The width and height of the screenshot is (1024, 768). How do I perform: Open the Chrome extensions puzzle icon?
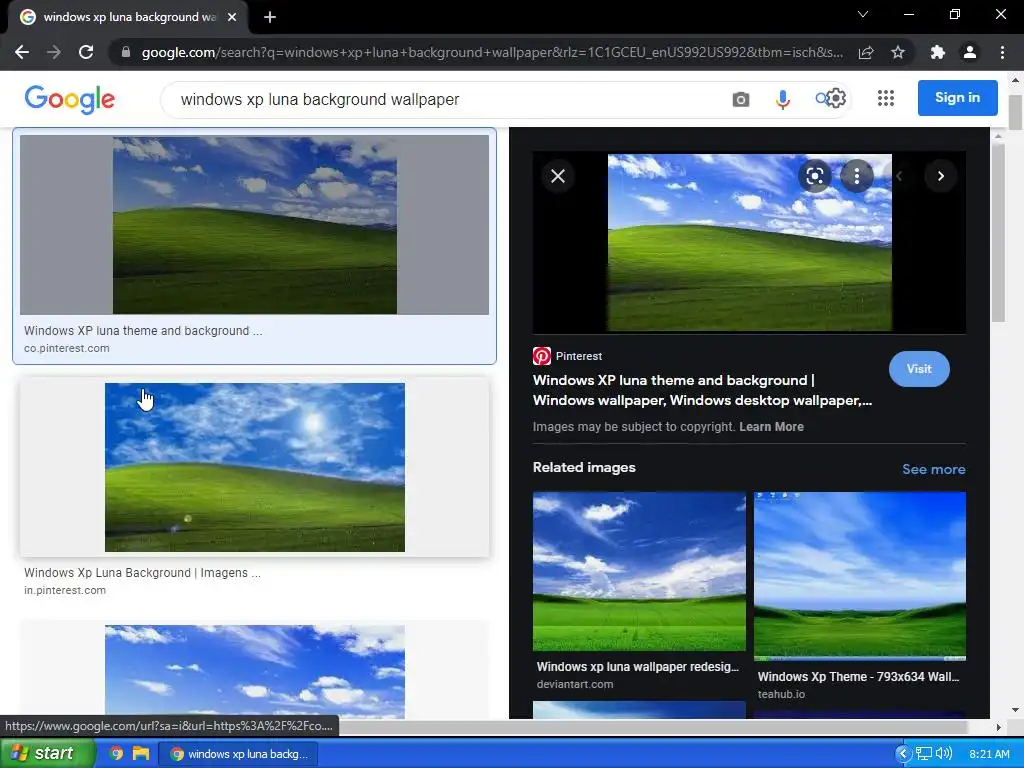[938, 52]
